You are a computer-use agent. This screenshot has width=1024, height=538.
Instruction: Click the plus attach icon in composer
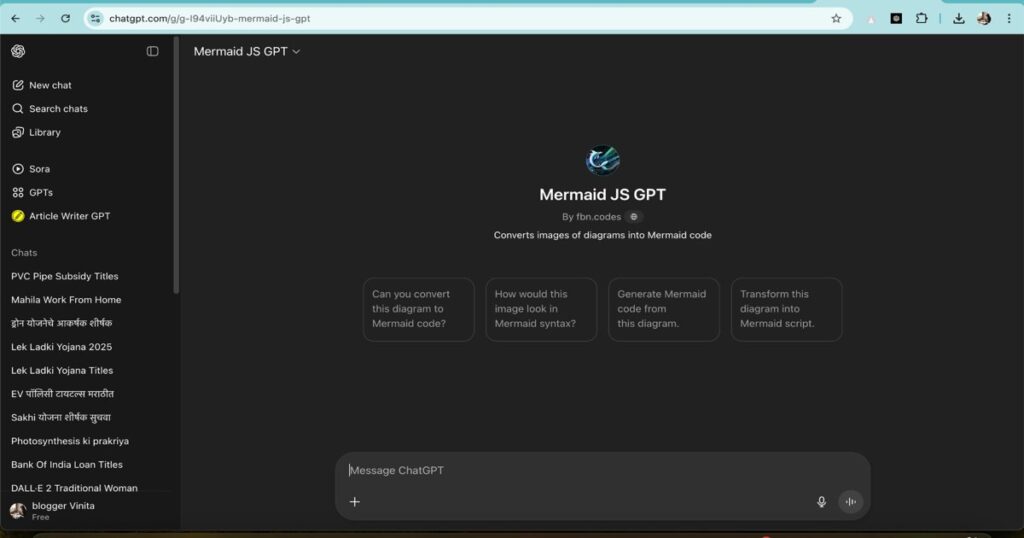[x=355, y=501]
